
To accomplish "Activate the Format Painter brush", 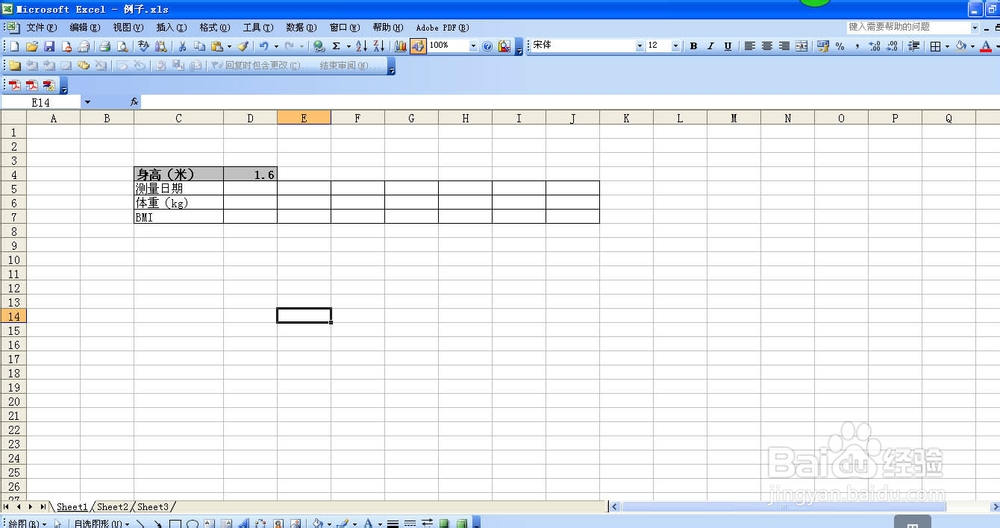I will coord(243,46).
